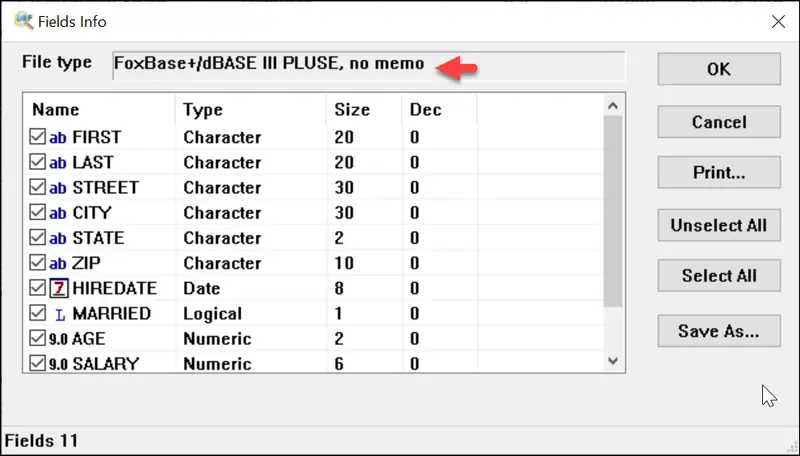This screenshot has width=800, height=456.
Task: Click the calendar icon beside HIREDATE
Action: [59, 288]
